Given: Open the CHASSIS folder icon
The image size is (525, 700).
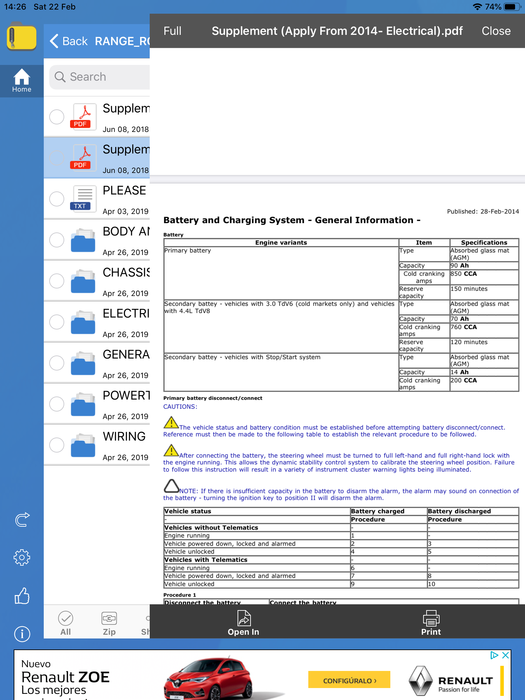Looking at the screenshot, I should [83, 281].
